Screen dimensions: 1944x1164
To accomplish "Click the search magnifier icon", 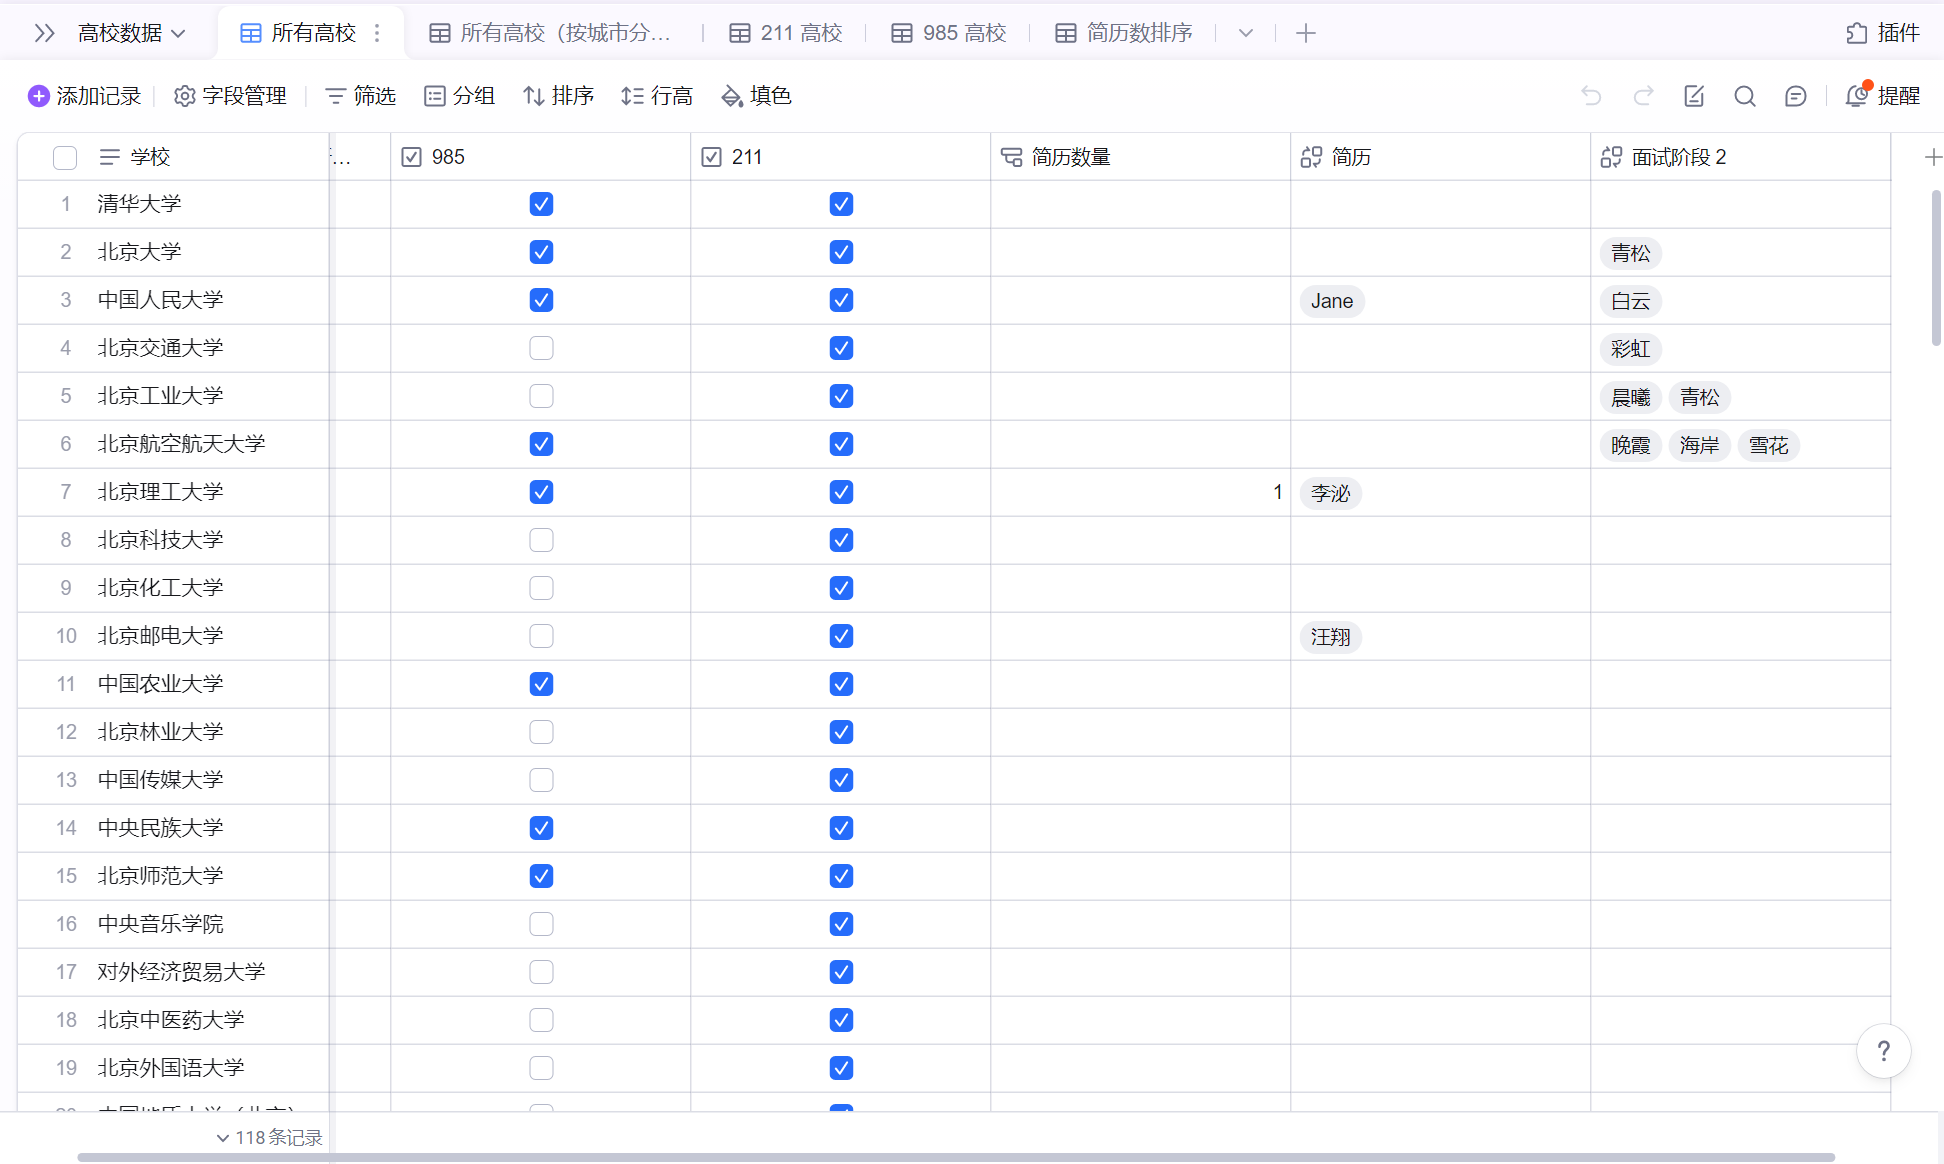I will tap(1744, 96).
